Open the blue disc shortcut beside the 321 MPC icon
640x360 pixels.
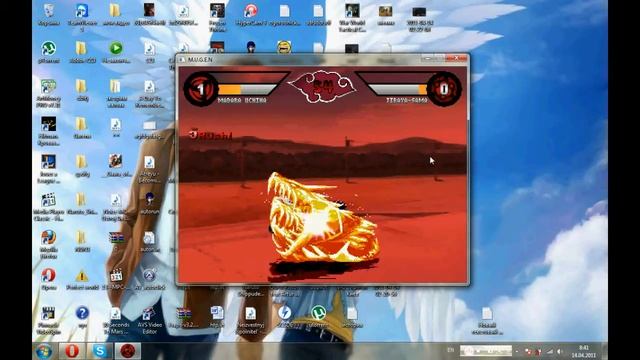point(149,276)
